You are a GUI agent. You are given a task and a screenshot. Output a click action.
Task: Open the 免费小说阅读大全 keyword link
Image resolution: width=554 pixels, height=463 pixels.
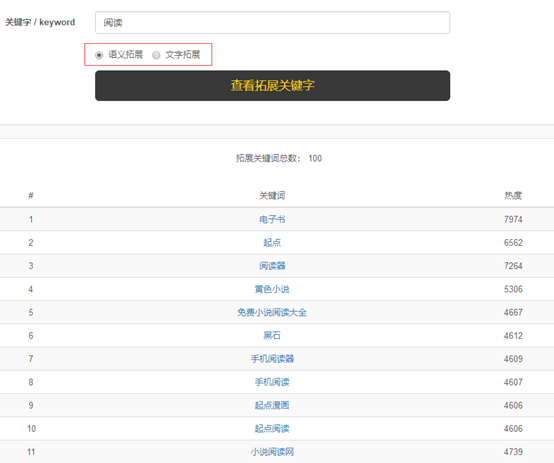tap(272, 312)
